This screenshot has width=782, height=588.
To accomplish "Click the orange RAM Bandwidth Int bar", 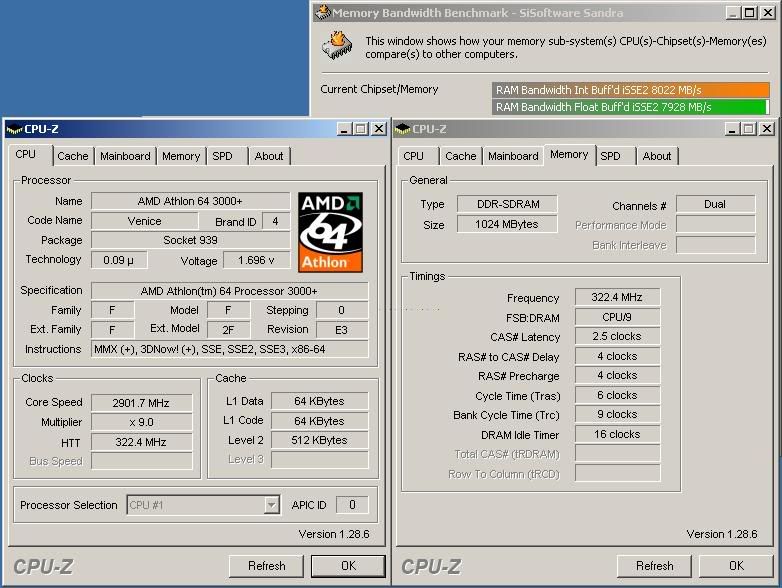I will [630, 90].
